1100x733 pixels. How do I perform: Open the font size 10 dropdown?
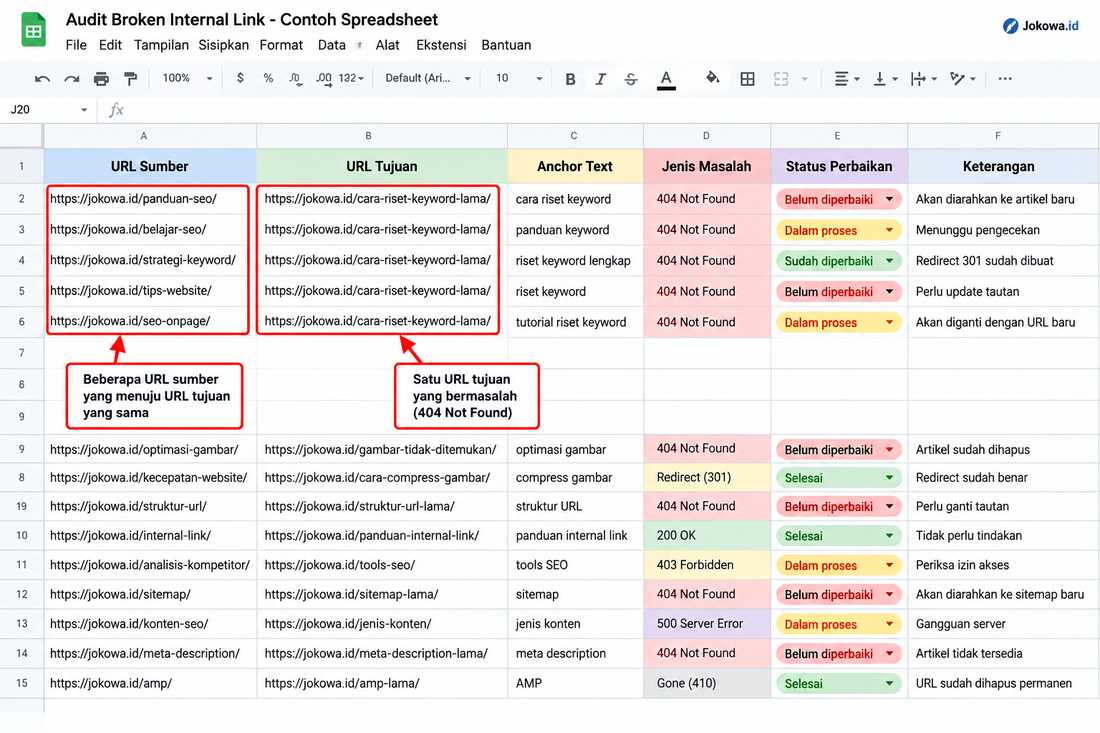(519, 78)
